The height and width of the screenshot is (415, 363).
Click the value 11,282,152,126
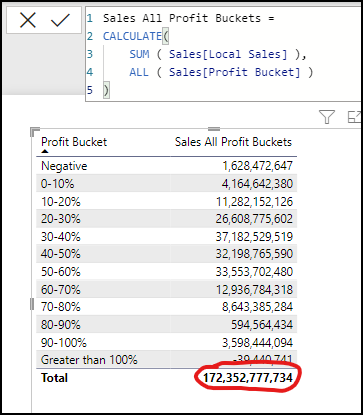coord(254,202)
